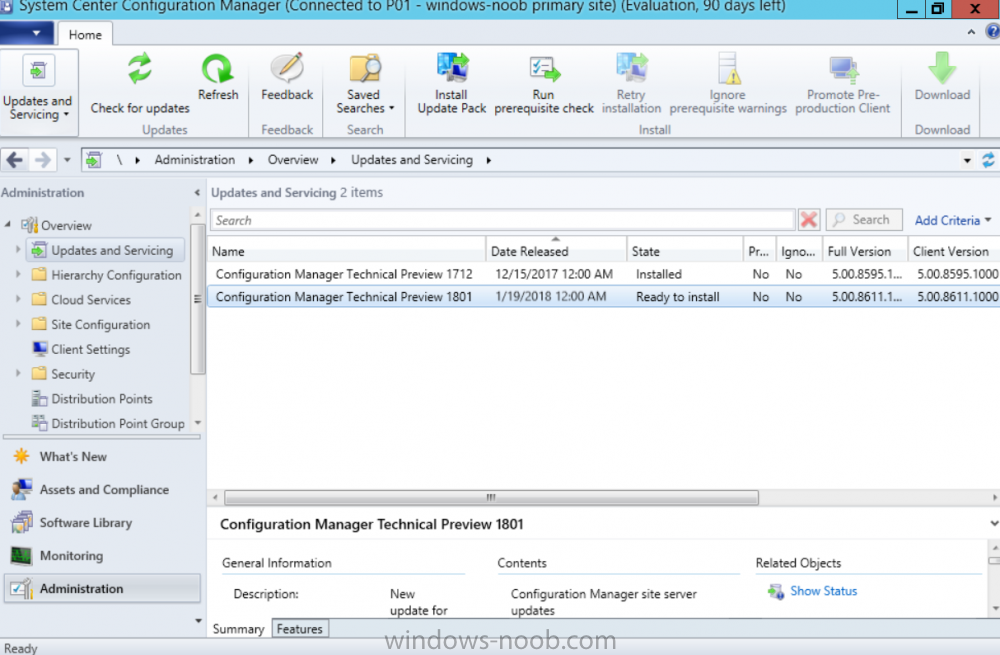Click the Download ribbon icon
Screen dimensions: 1000x655
[x=942, y=68]
